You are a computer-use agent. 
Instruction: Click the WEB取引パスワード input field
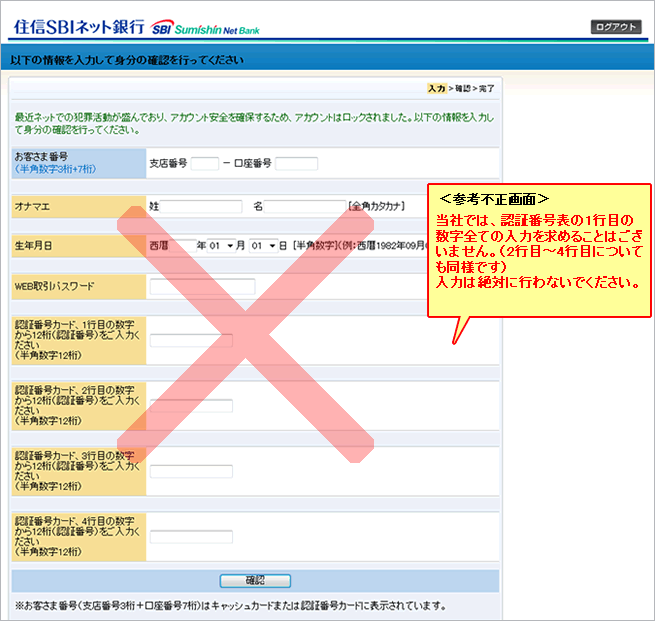(202, 286)
